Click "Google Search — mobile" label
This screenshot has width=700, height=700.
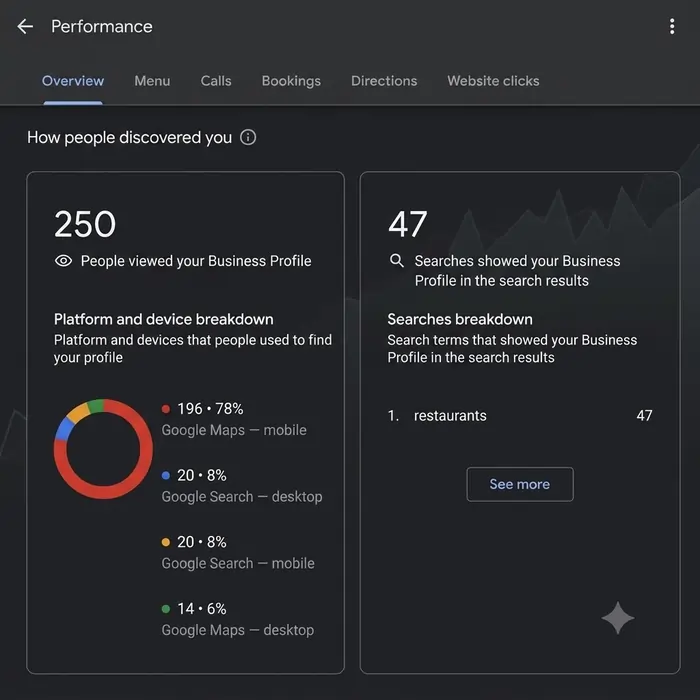[238, 563]
